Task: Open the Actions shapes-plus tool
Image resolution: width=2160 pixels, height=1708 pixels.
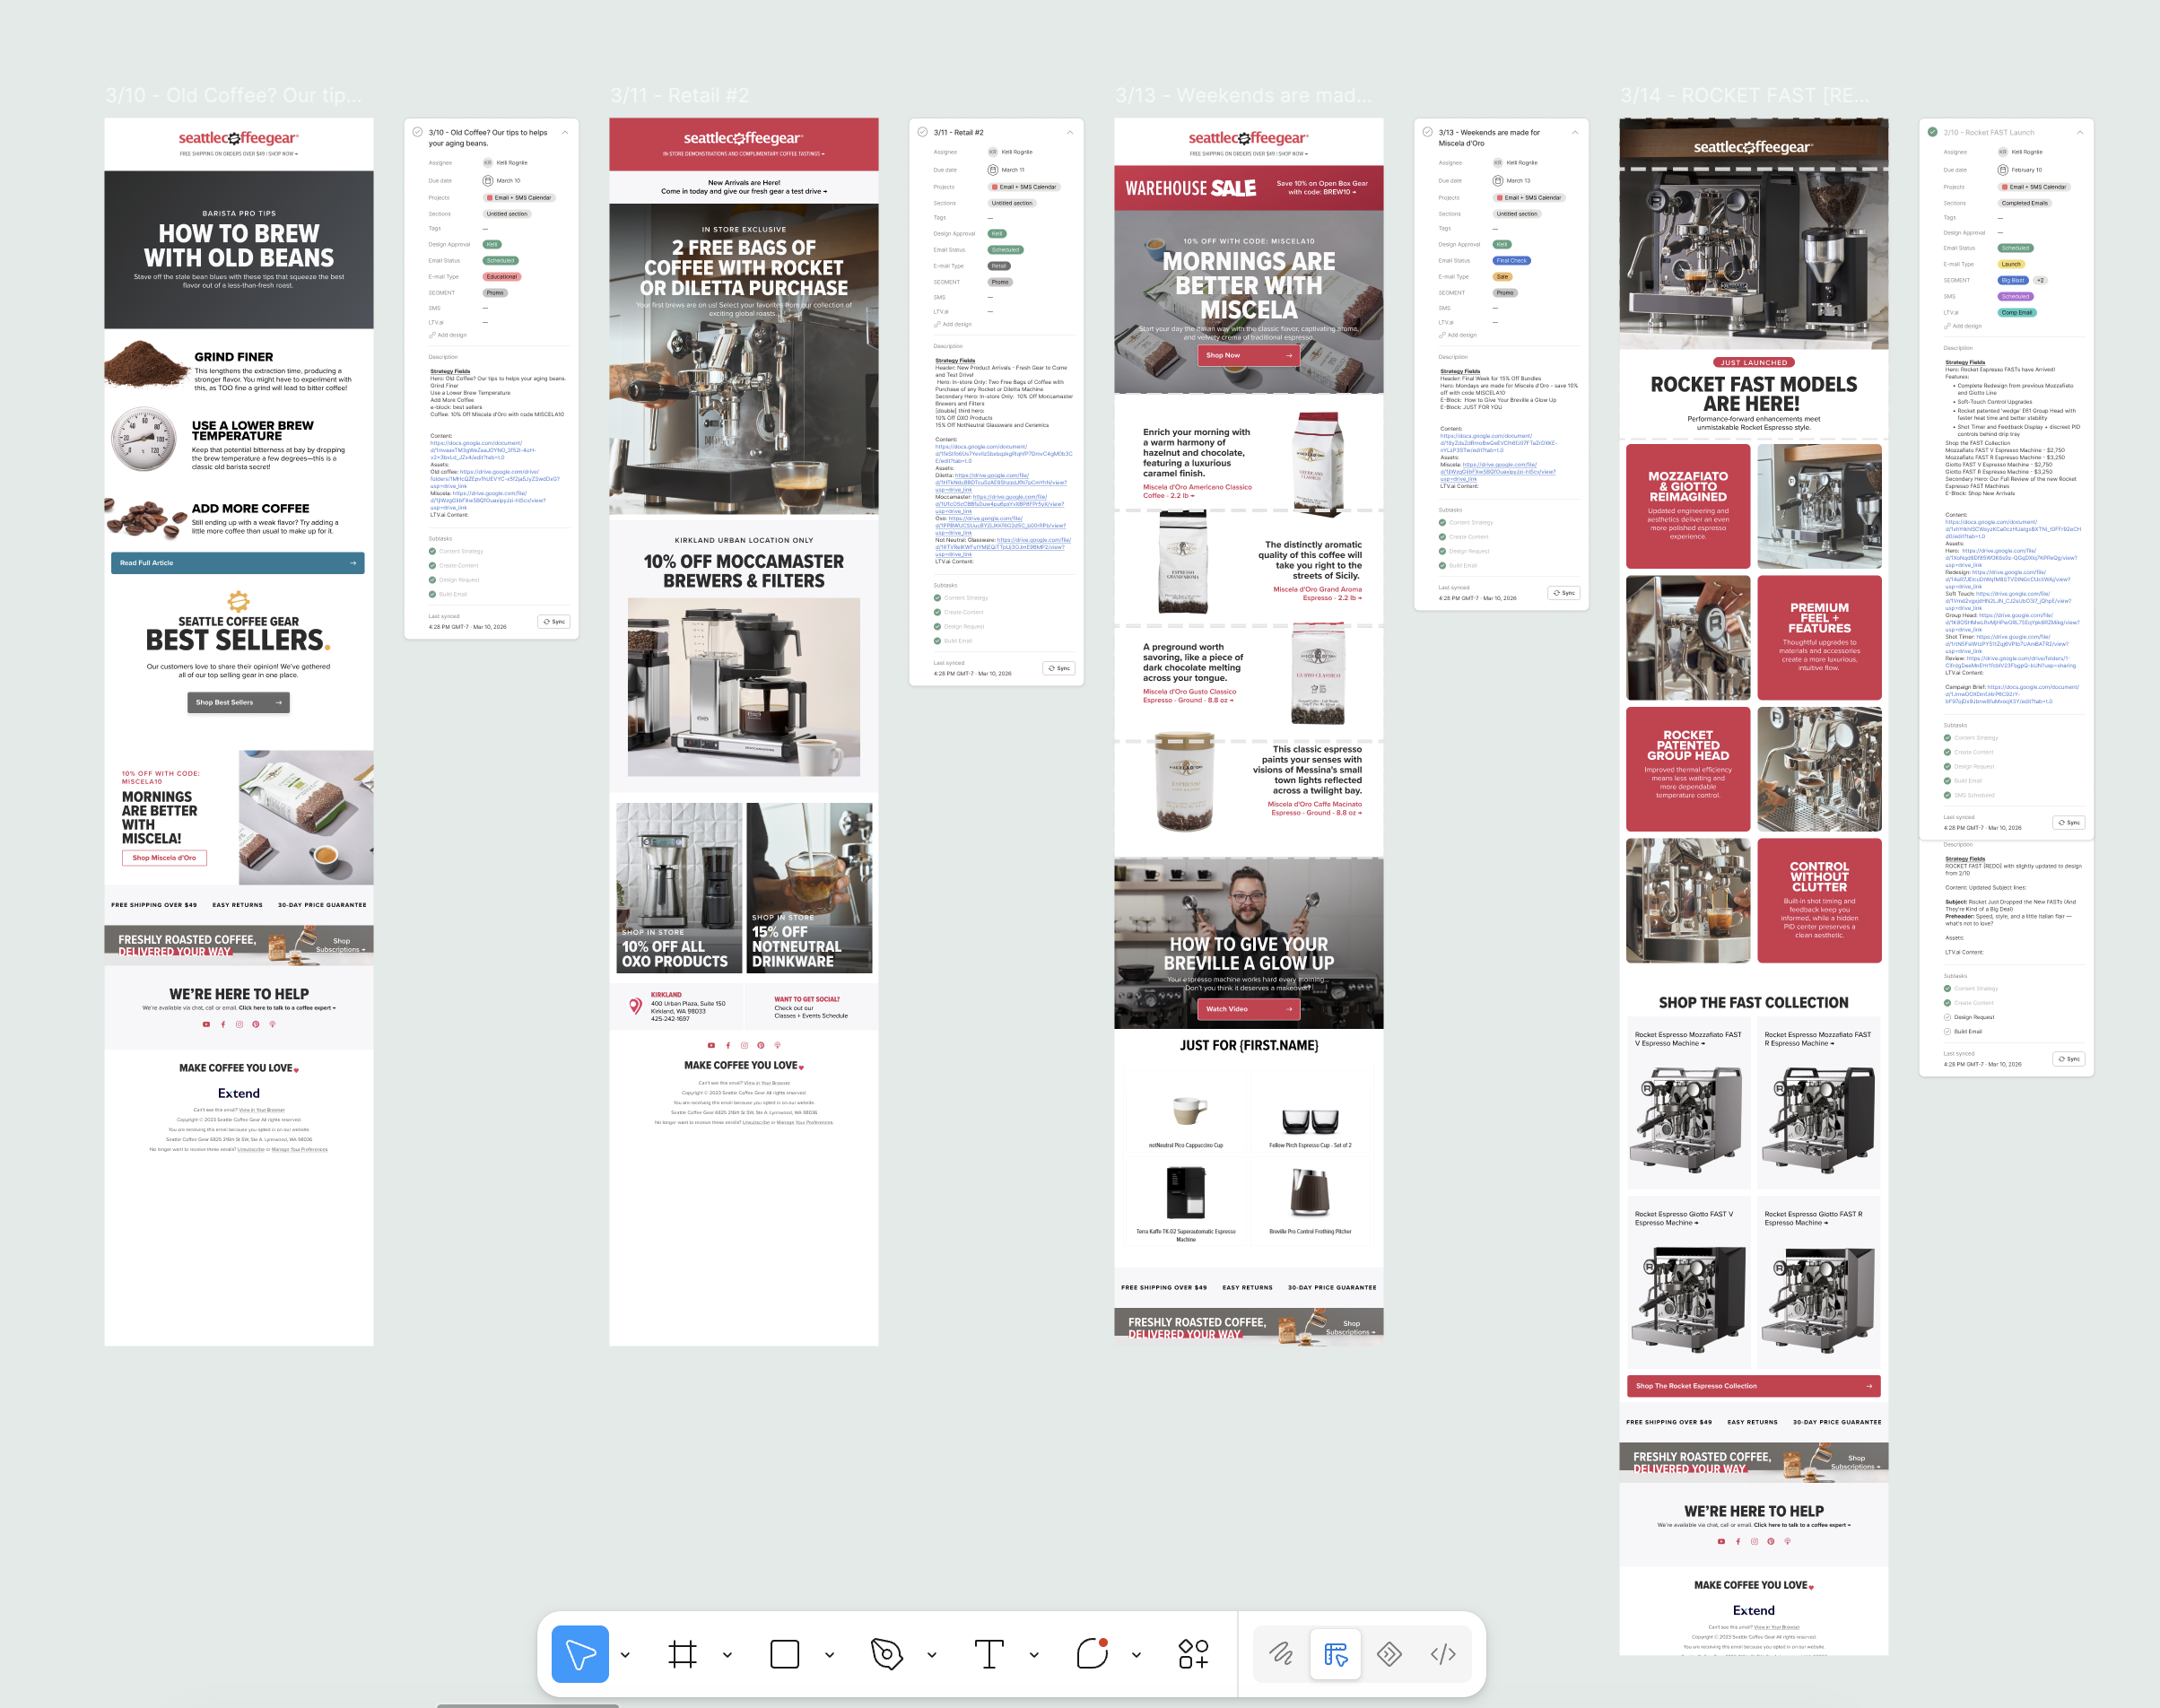Action: 1193,1654
